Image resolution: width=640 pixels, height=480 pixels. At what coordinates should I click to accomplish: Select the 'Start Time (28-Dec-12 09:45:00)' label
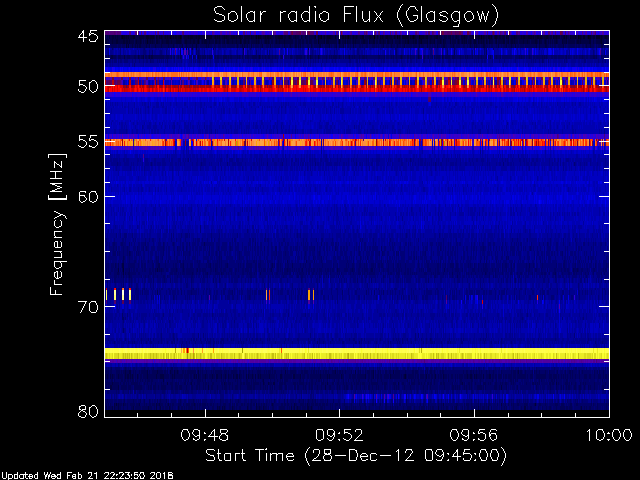[356, 456]
